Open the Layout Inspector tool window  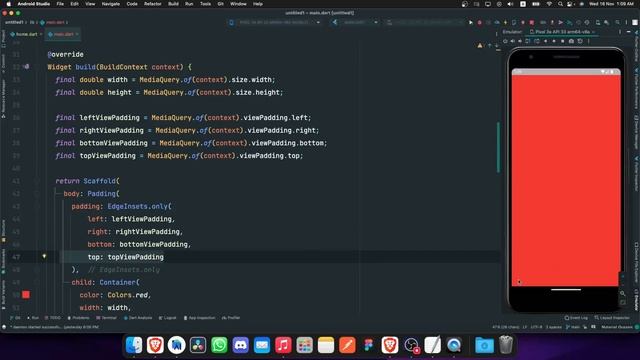pyautogui.click(x=612, y=318)
